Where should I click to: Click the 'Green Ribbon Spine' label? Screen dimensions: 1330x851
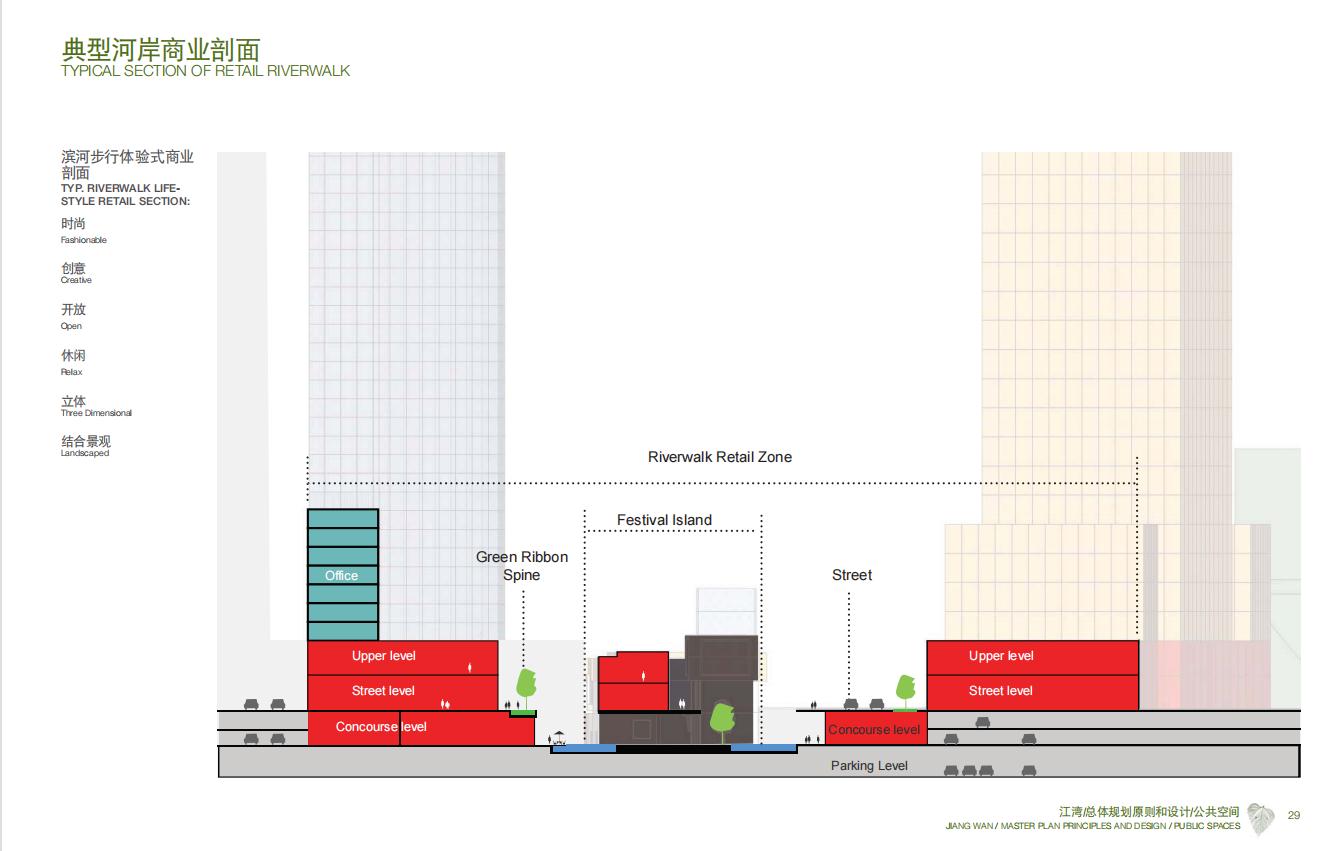point(522,566)
